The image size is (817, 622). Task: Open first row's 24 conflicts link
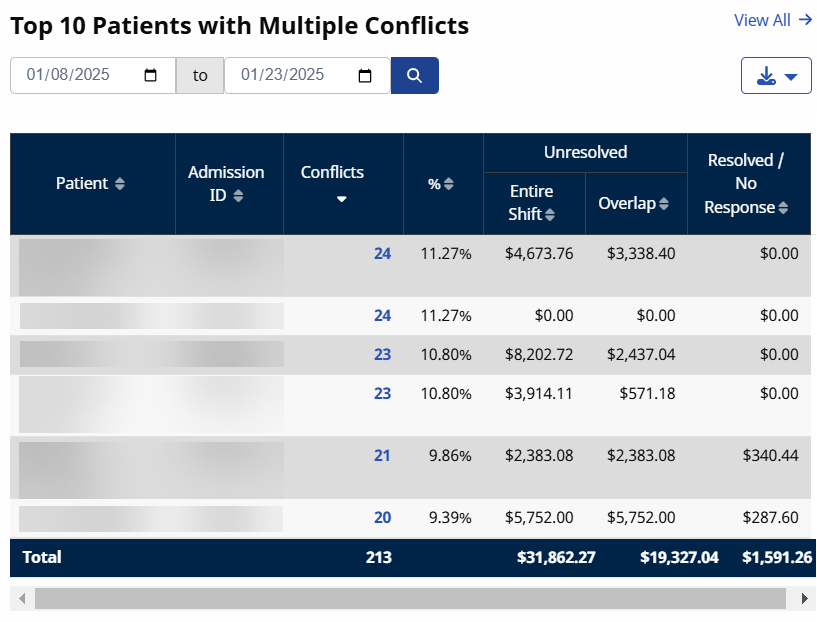coord(382,253)
